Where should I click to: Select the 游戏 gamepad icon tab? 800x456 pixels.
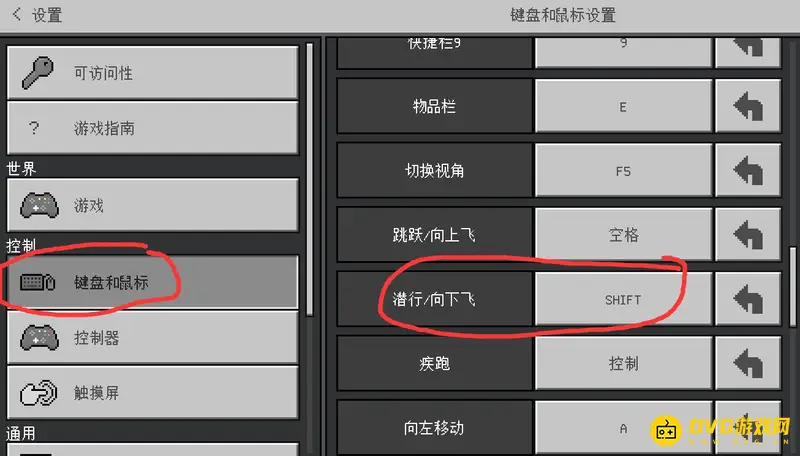pyautogui.click(x=153, y=205)
